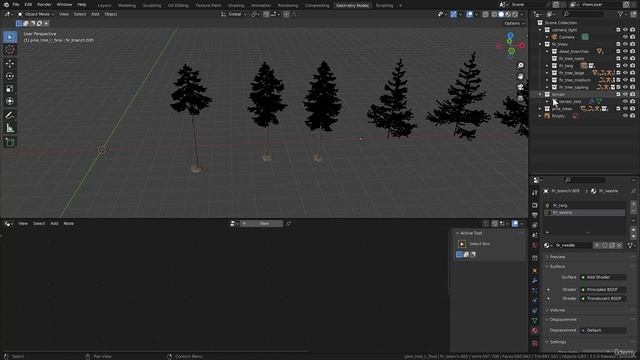
Task: Open the Render properties tab
Action: point(535,205)
